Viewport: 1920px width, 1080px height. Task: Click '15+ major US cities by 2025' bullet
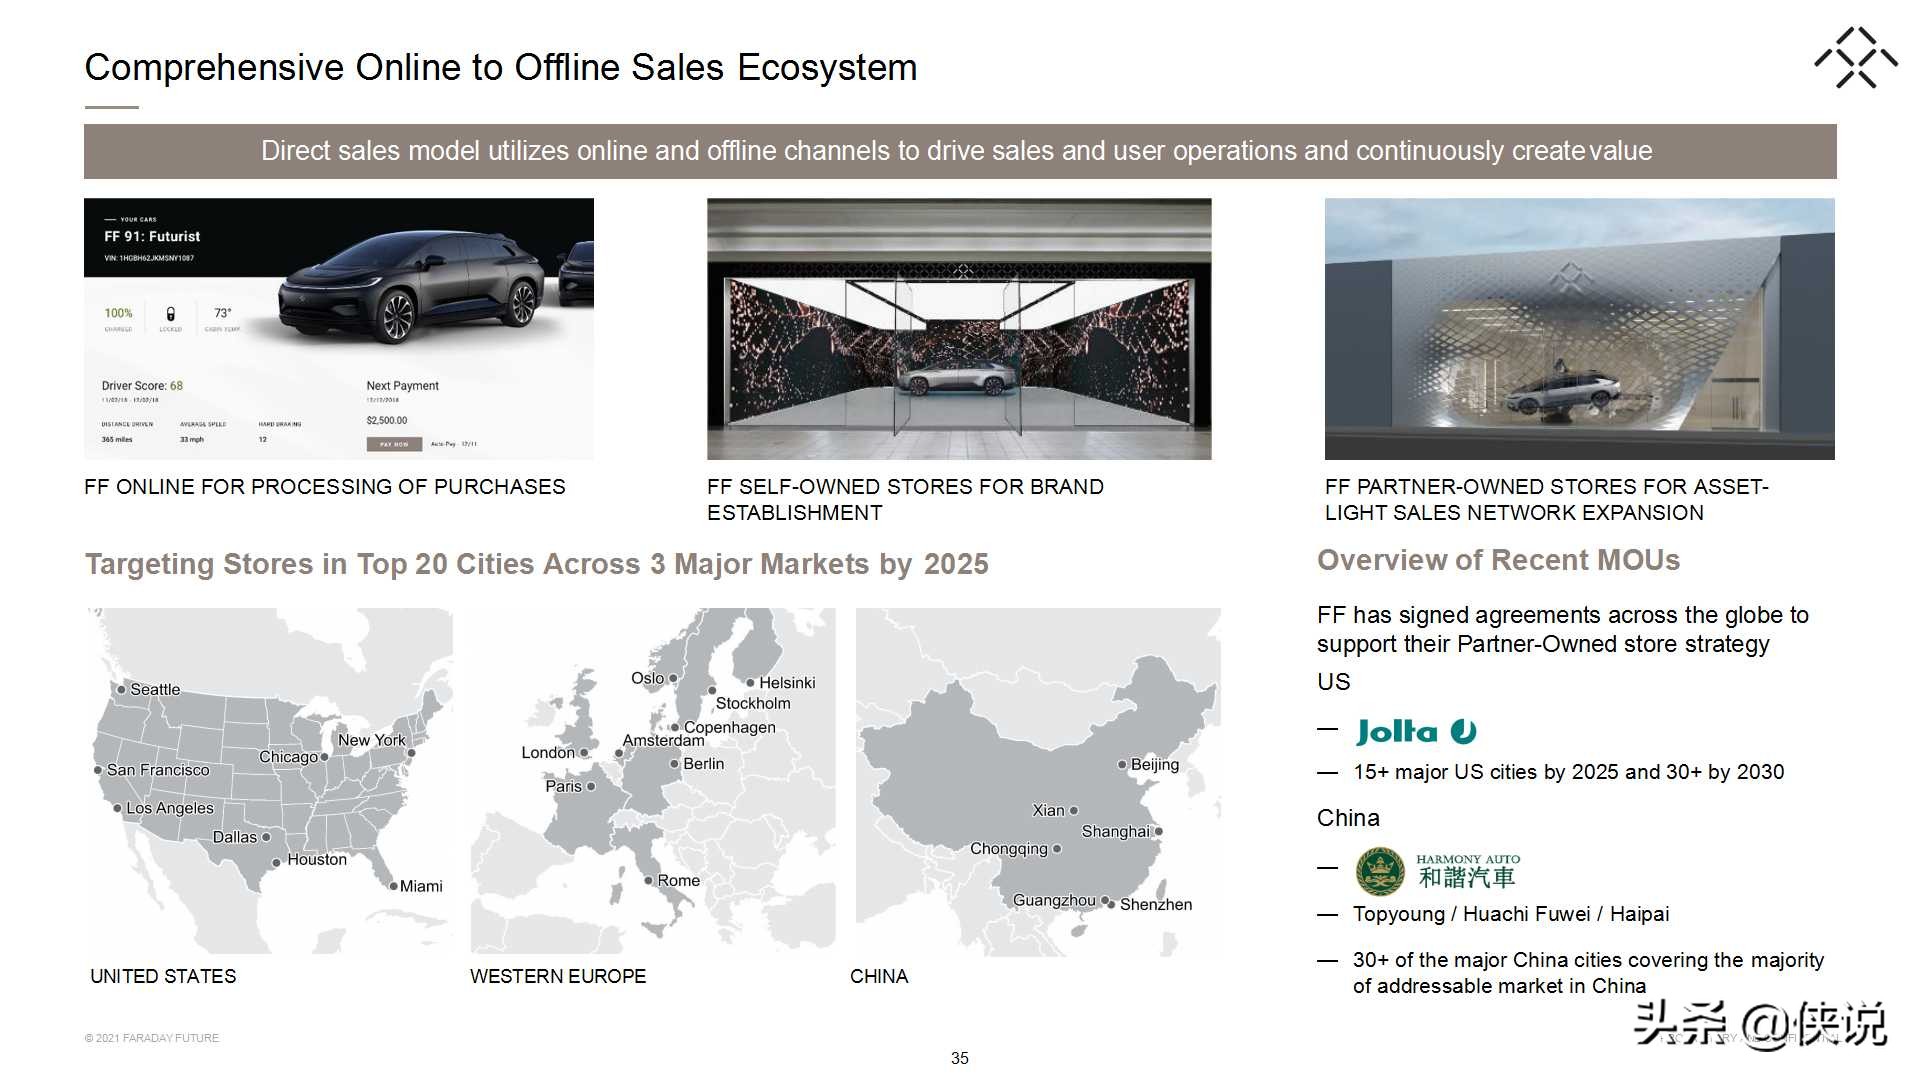tap(1568, 772)
